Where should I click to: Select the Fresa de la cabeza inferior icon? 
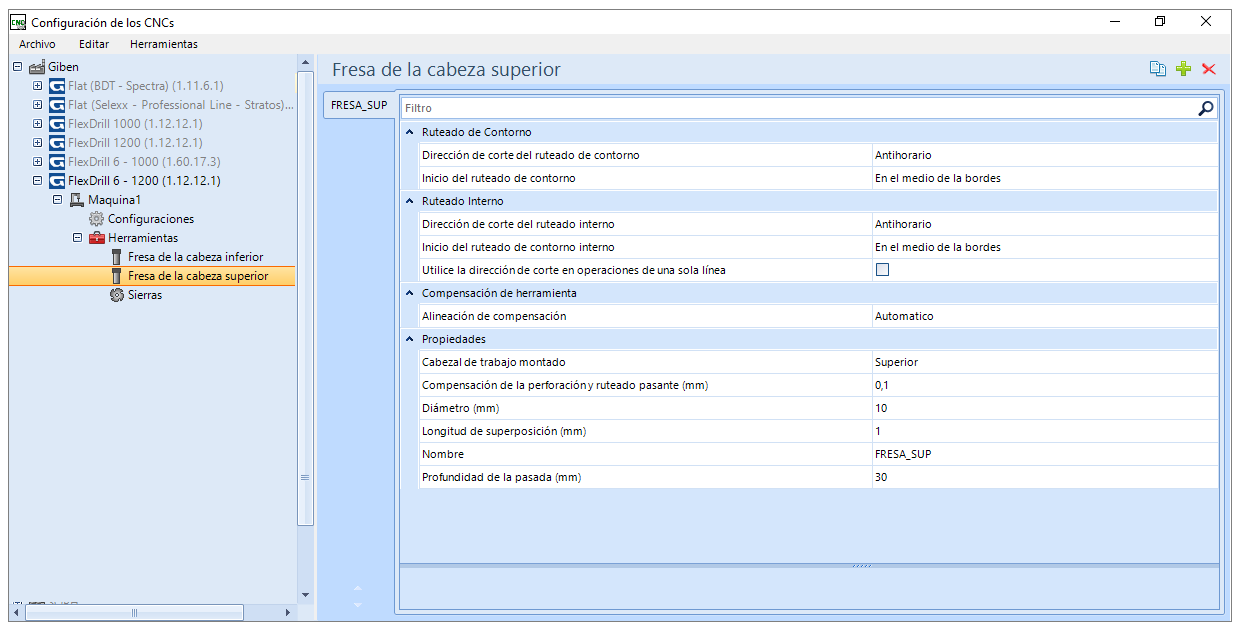(x=116, y=257)
